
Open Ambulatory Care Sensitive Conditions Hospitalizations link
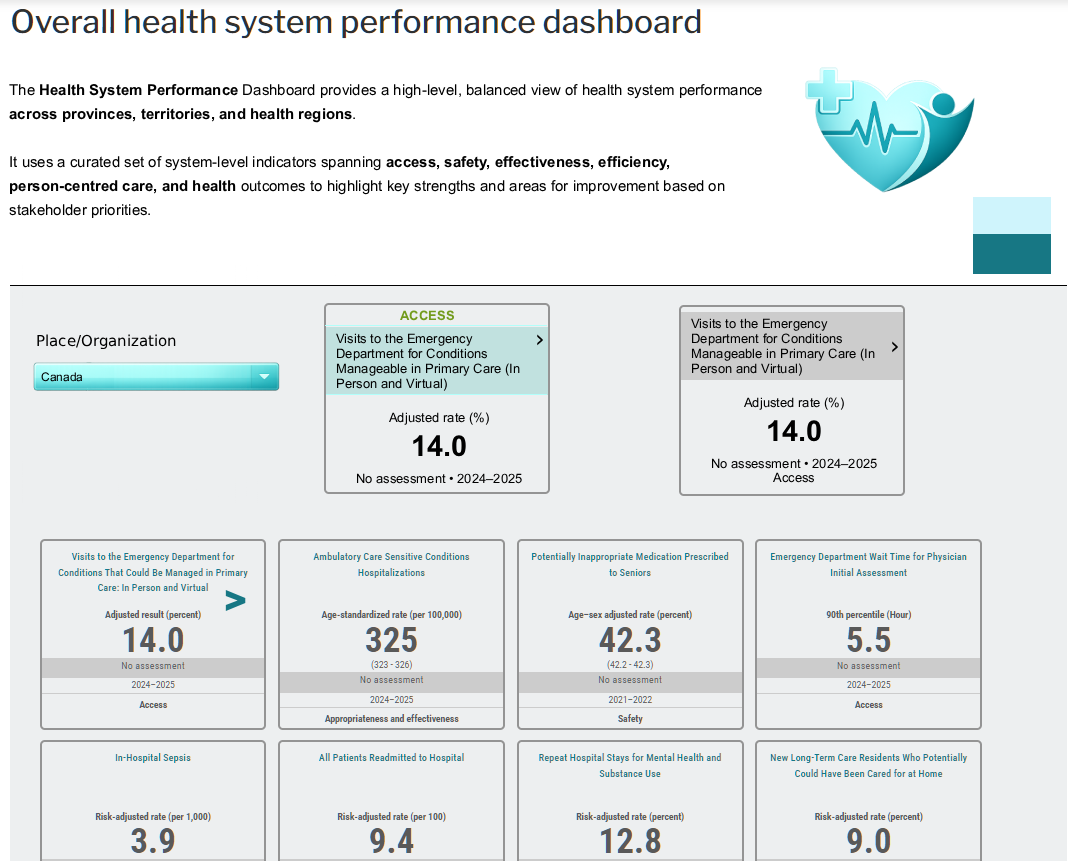[x=391, y=565]
